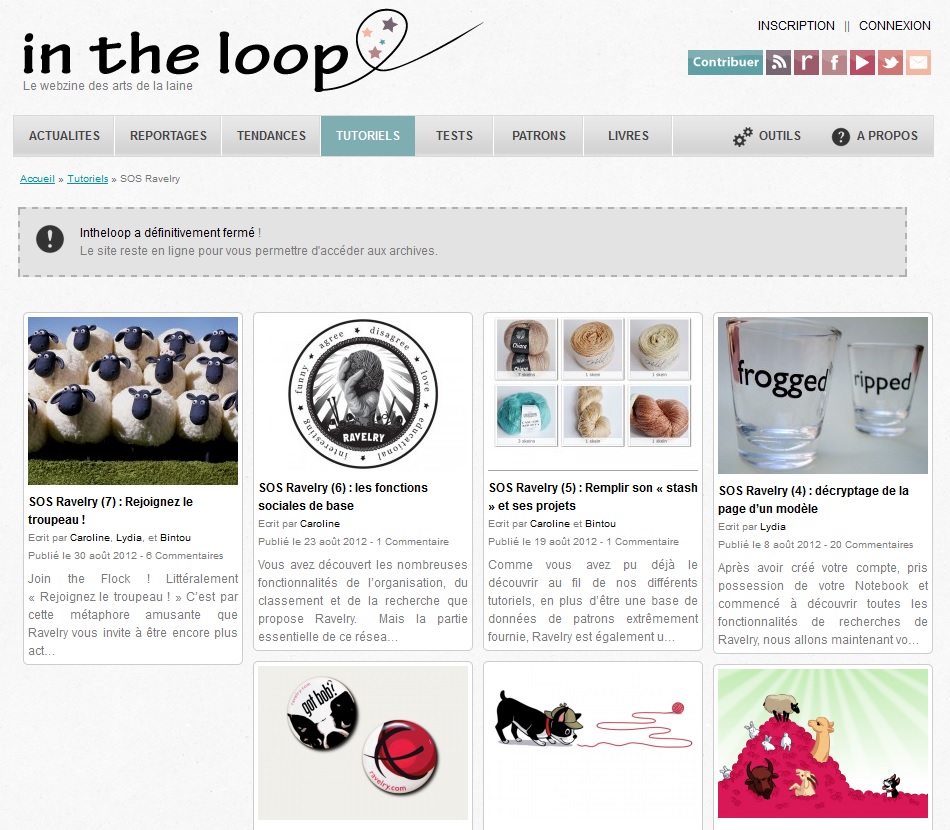This screenshot has width=950, height=830.
Task: Click the Contribuer button
Action: pyautogui.click(x=725, y=62)
